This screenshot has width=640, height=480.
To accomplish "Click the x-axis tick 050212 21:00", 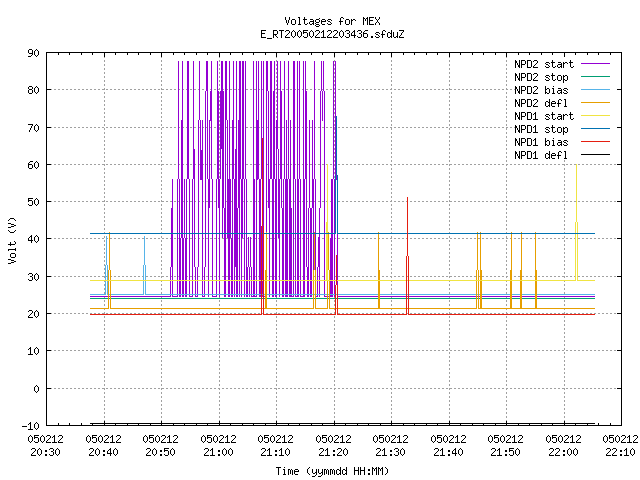I will 218,445.
